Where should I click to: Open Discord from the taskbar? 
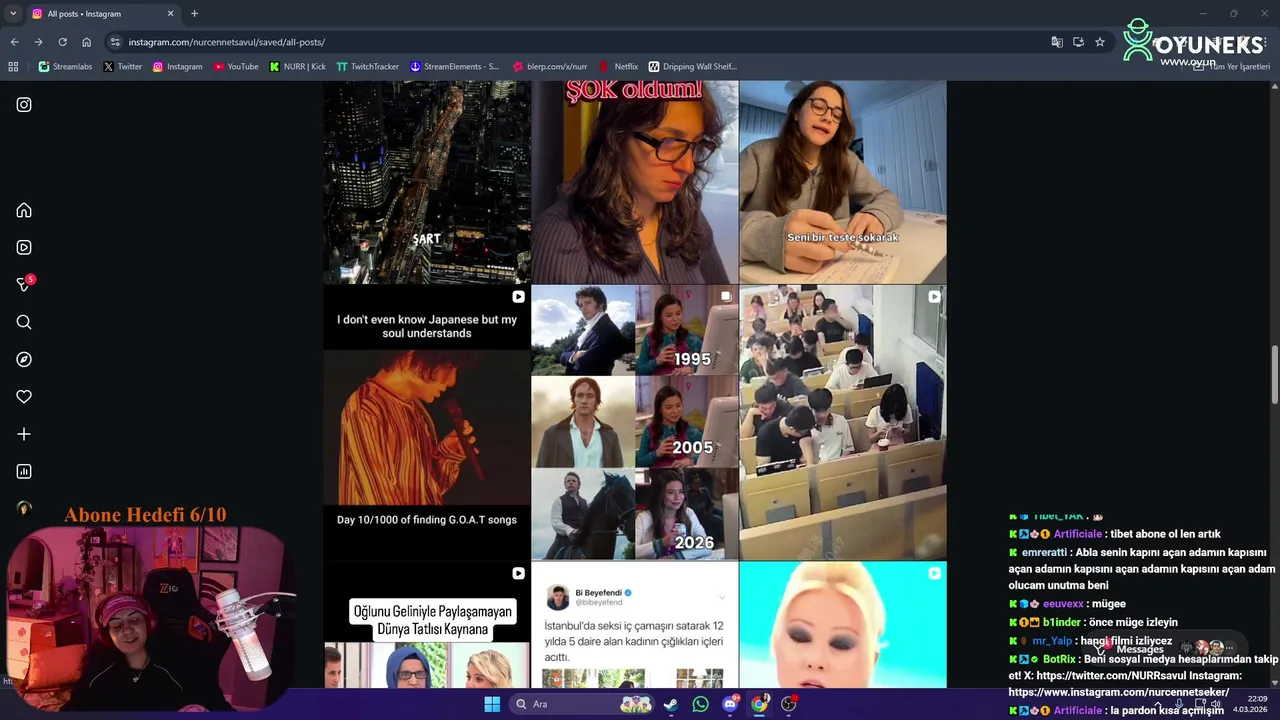(730, 704)
